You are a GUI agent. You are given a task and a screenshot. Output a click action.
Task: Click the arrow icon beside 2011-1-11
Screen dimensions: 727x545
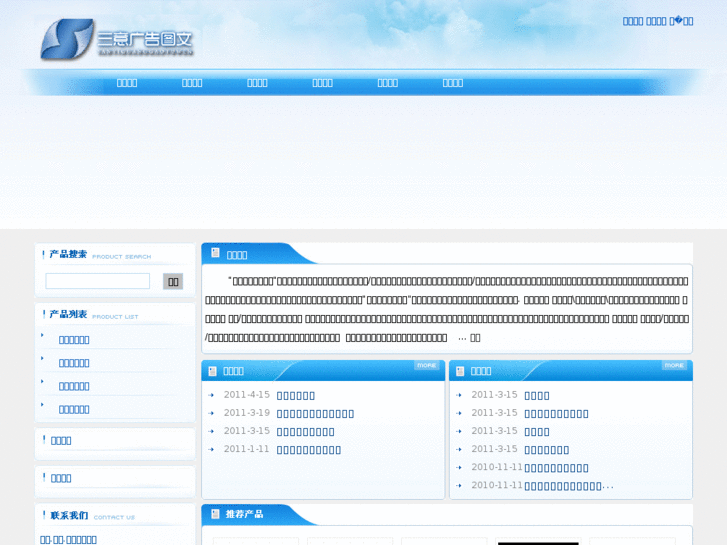[x=211, y=449]
